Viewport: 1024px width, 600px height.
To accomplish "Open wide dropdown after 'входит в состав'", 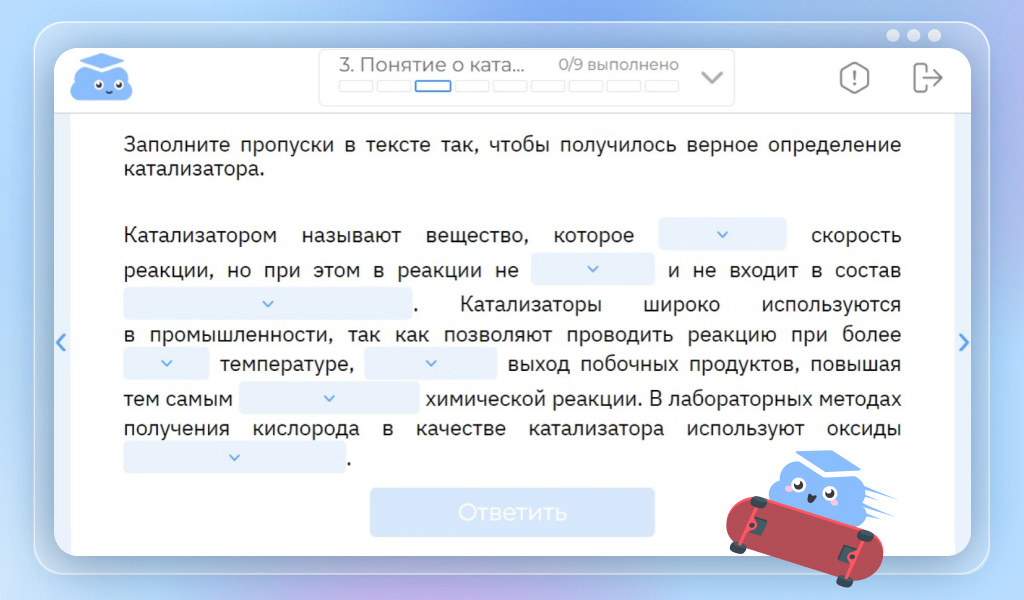I will coord(268,304).
